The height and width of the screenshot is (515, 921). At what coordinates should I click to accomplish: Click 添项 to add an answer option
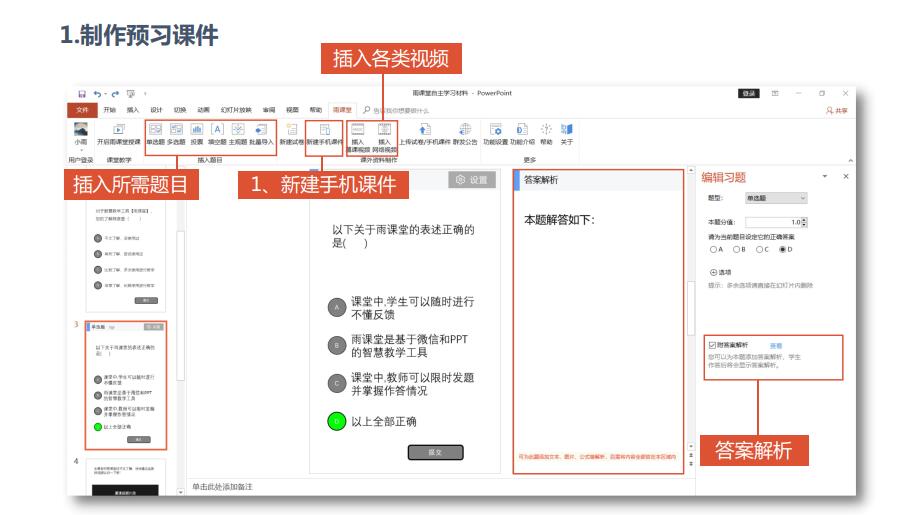point(721,272)
